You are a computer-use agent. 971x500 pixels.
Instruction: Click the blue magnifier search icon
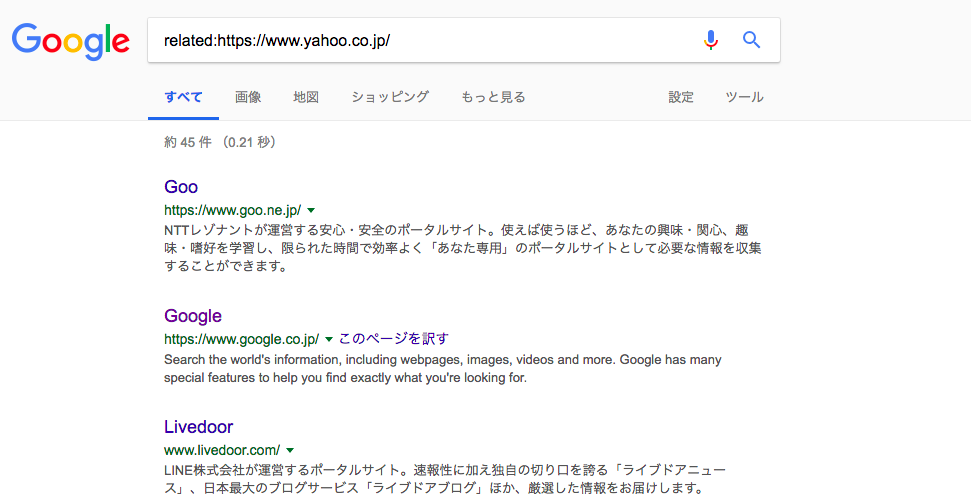[751, 40]
